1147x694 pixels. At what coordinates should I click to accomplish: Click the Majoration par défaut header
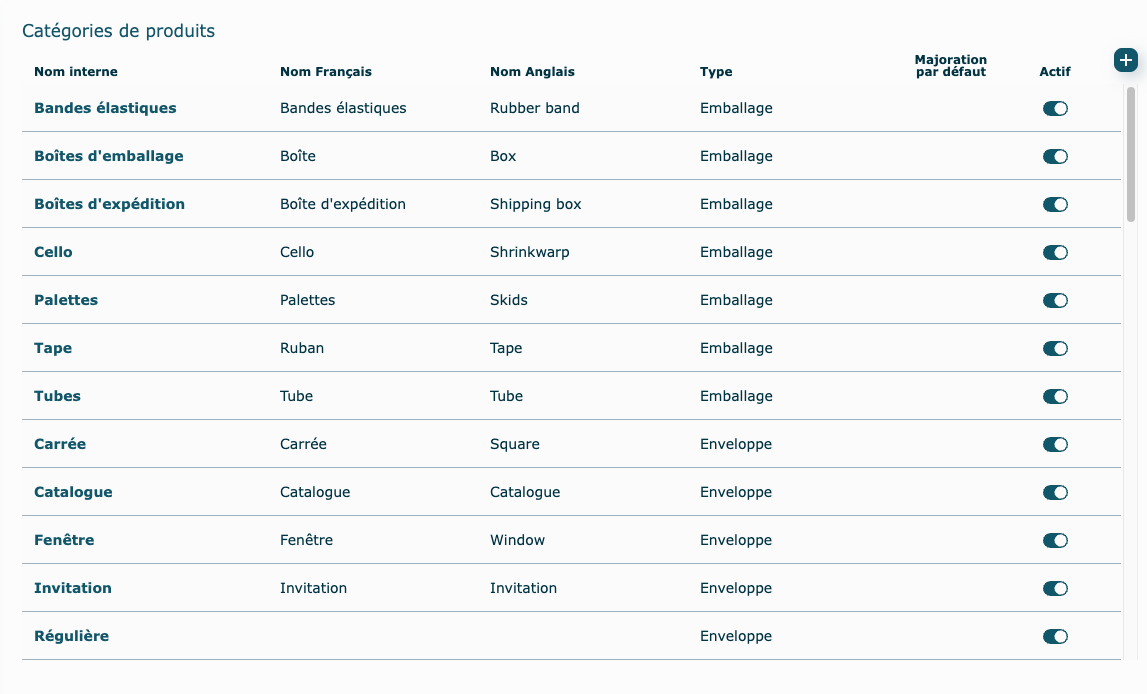pyautogui.click(x=950, y=66)
